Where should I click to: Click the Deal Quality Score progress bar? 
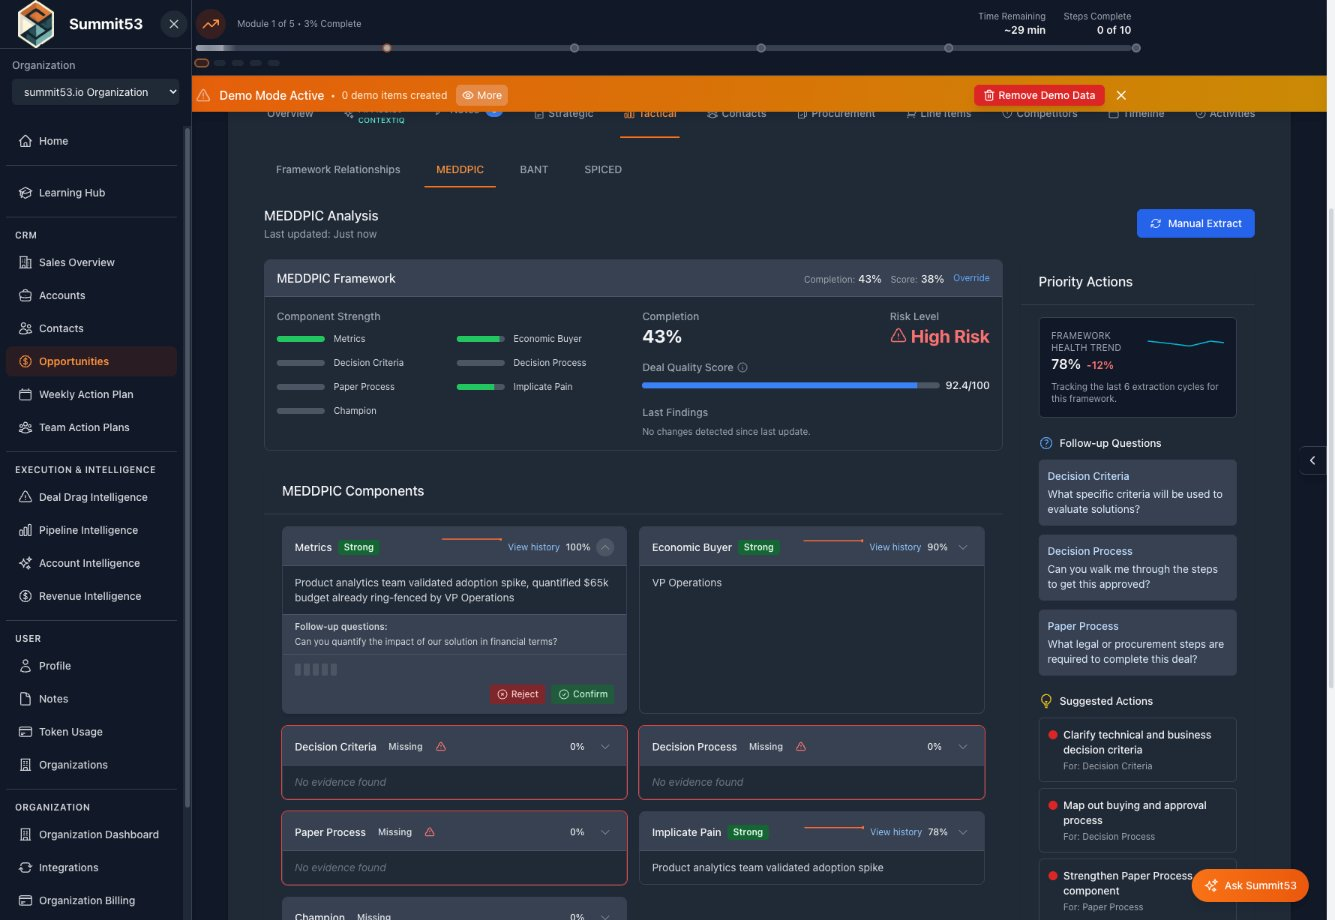click(790, 385)
